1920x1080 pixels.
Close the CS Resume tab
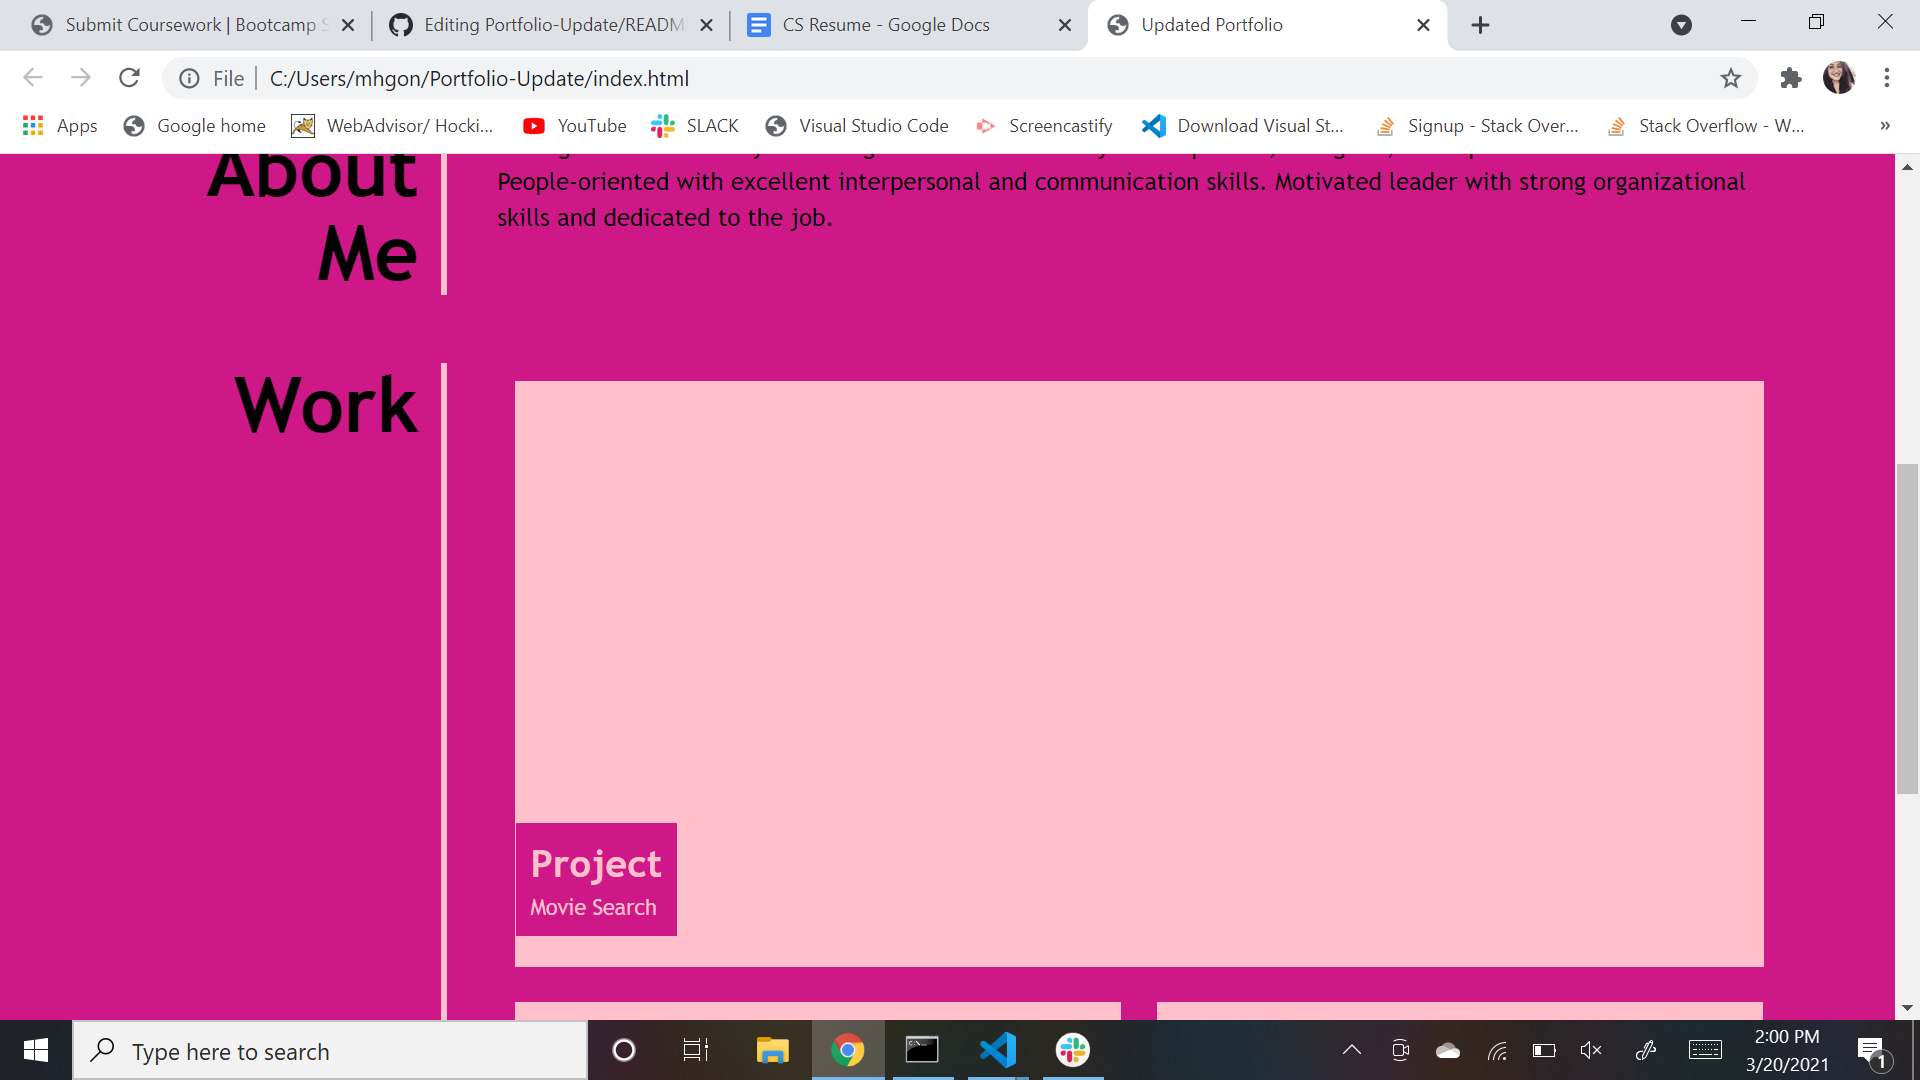click(x=1065, y=25)
